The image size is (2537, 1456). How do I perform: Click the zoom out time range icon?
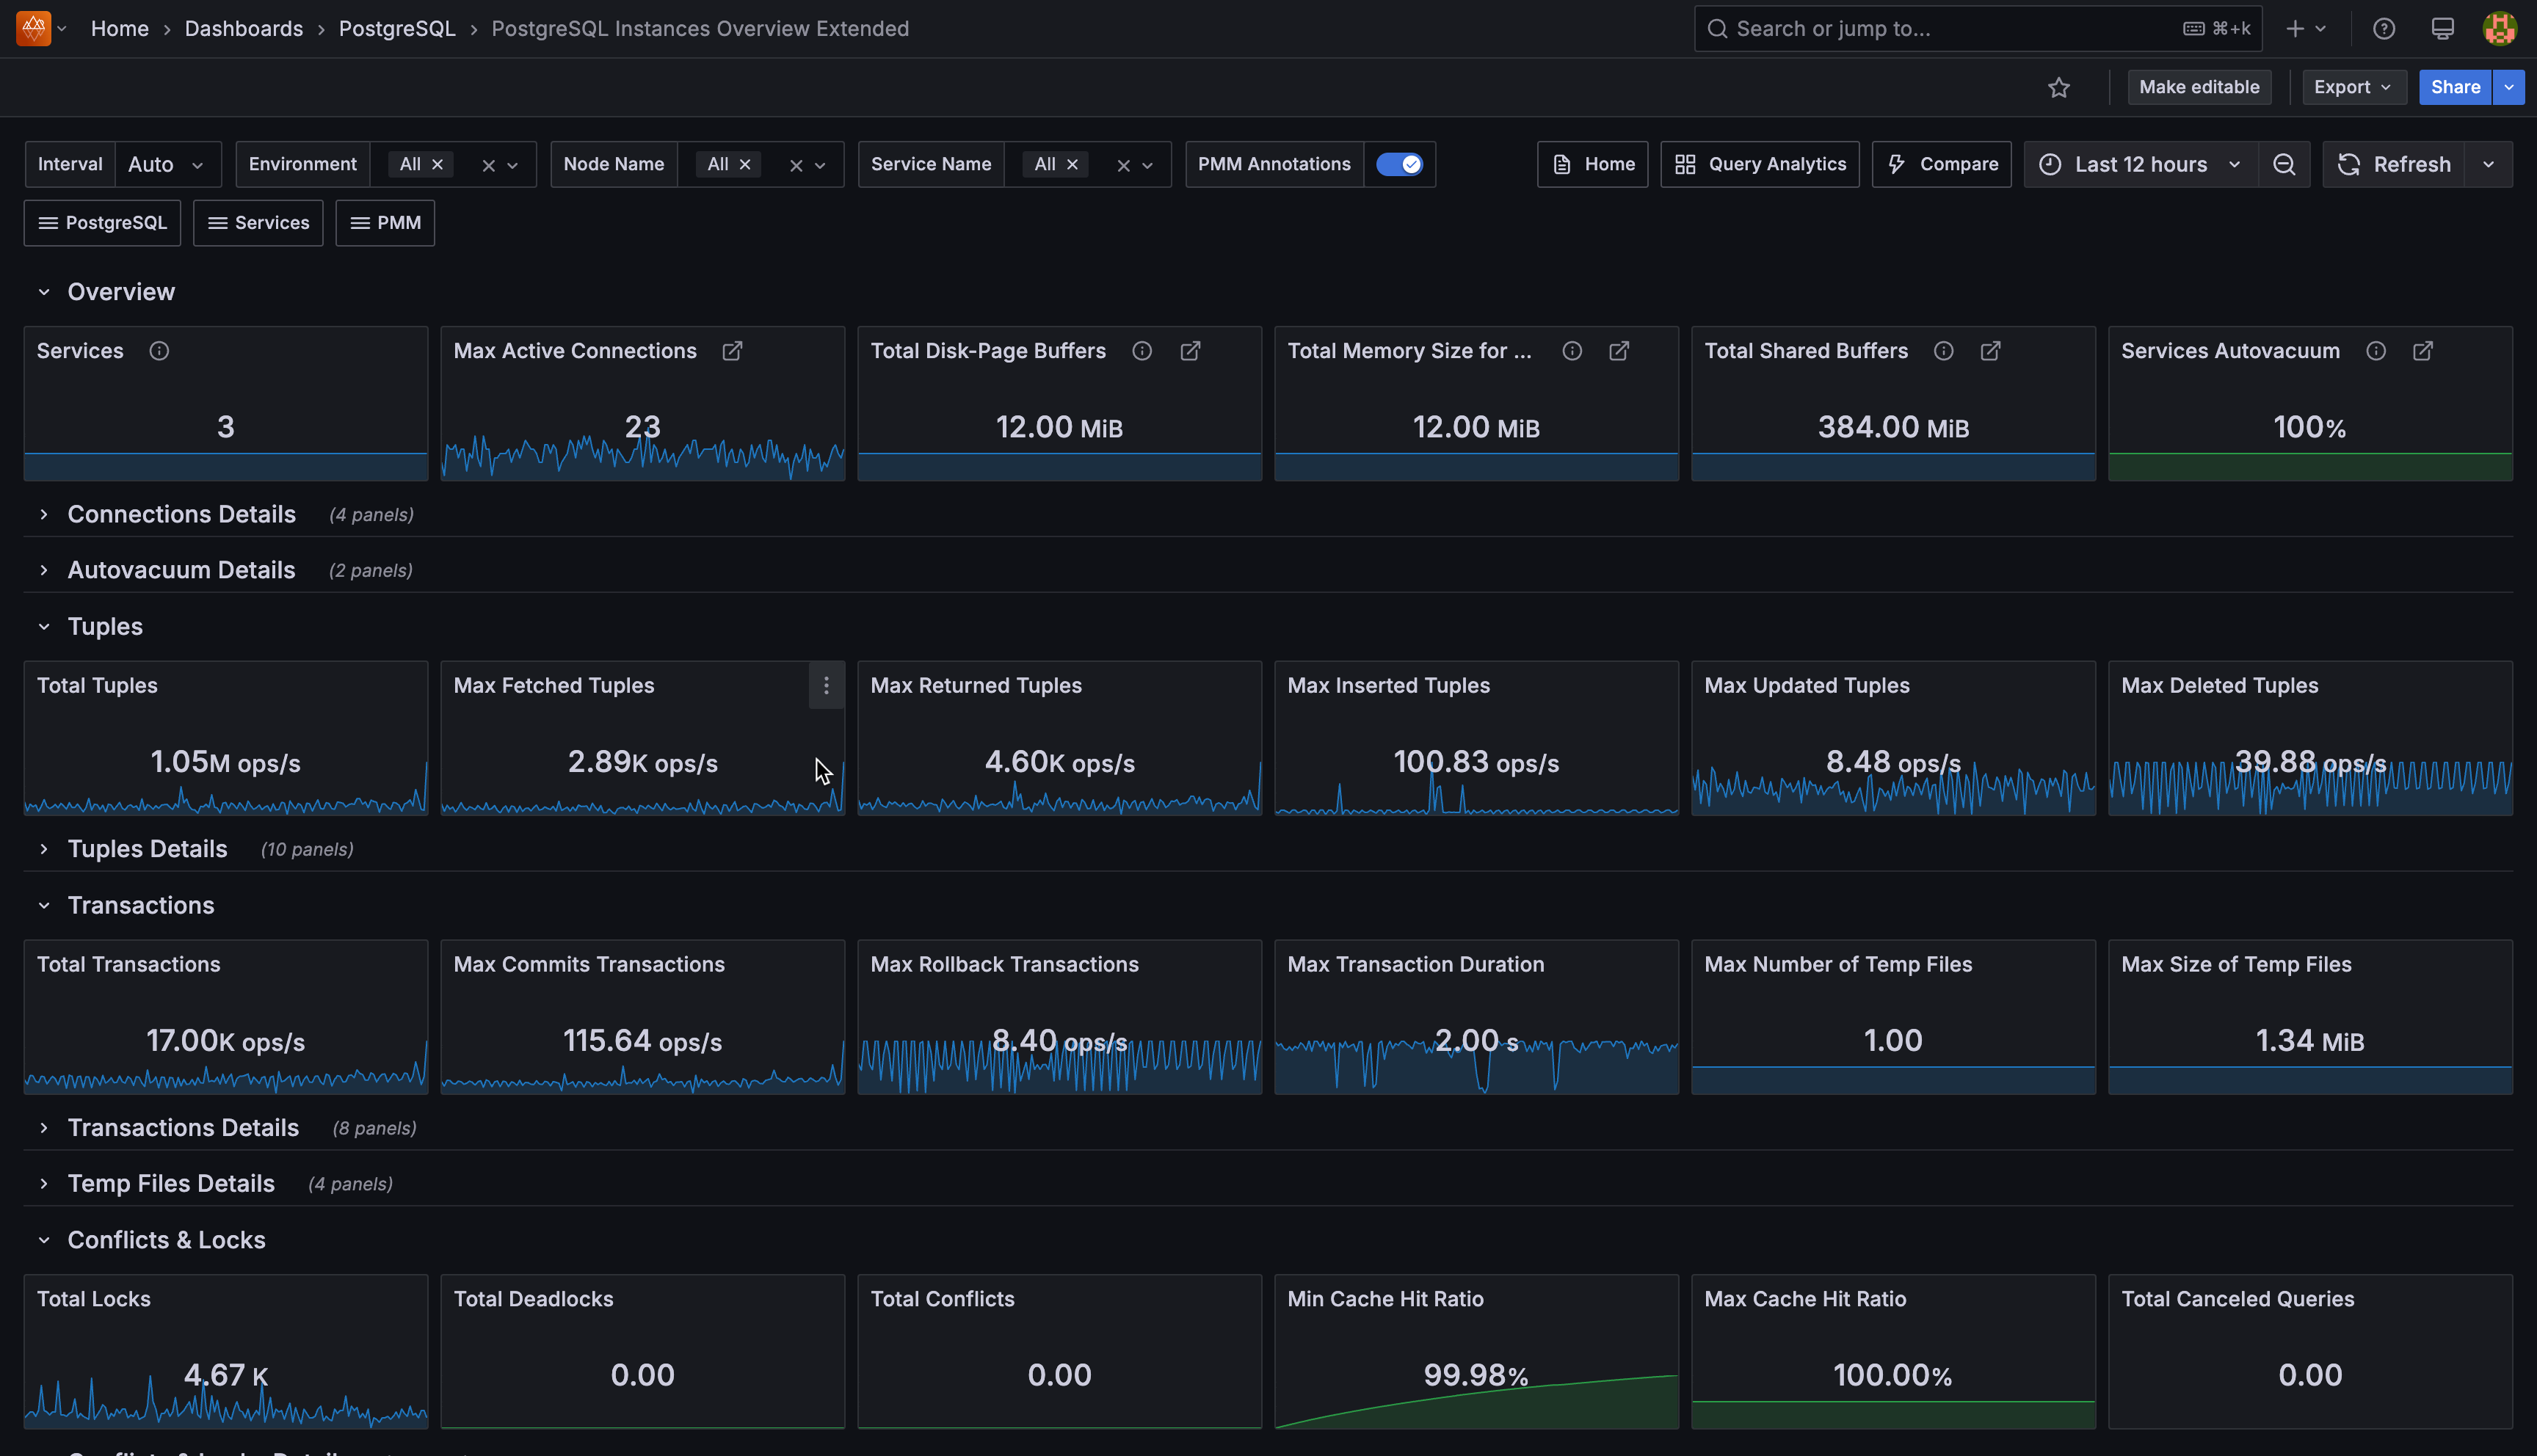2284,165
